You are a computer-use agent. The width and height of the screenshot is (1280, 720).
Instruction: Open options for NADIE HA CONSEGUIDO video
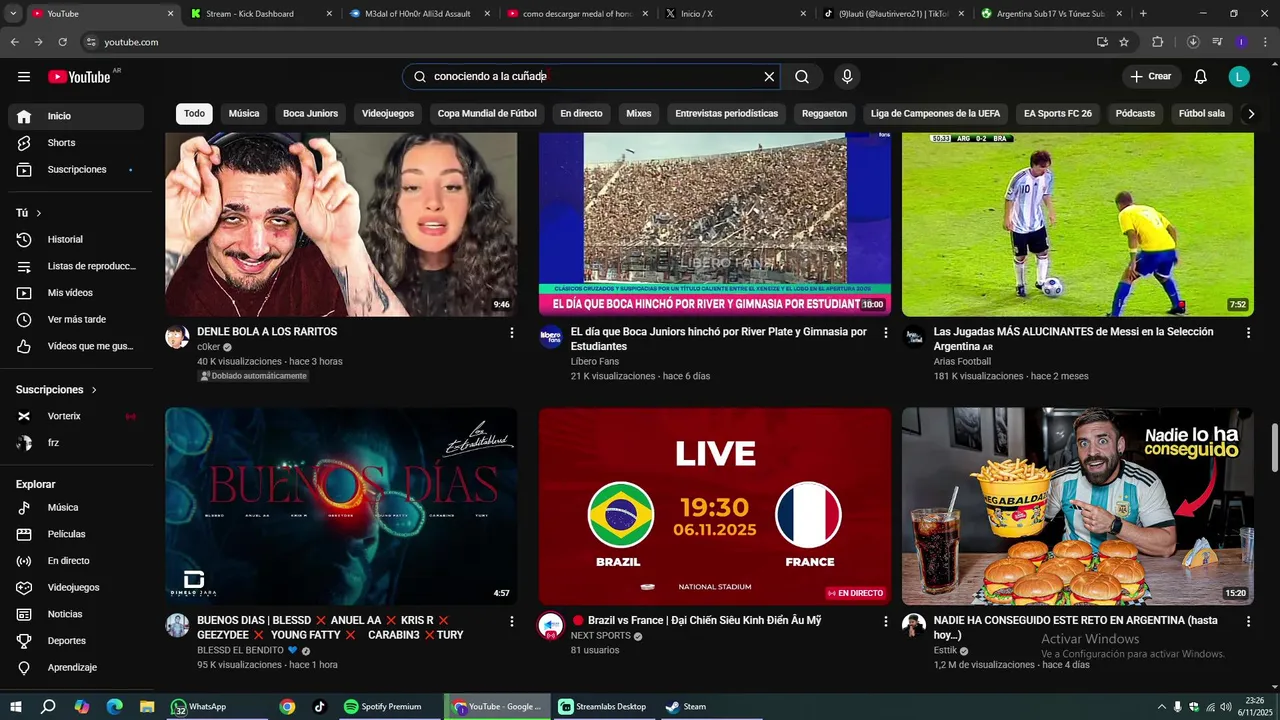tap(1248, 622)
